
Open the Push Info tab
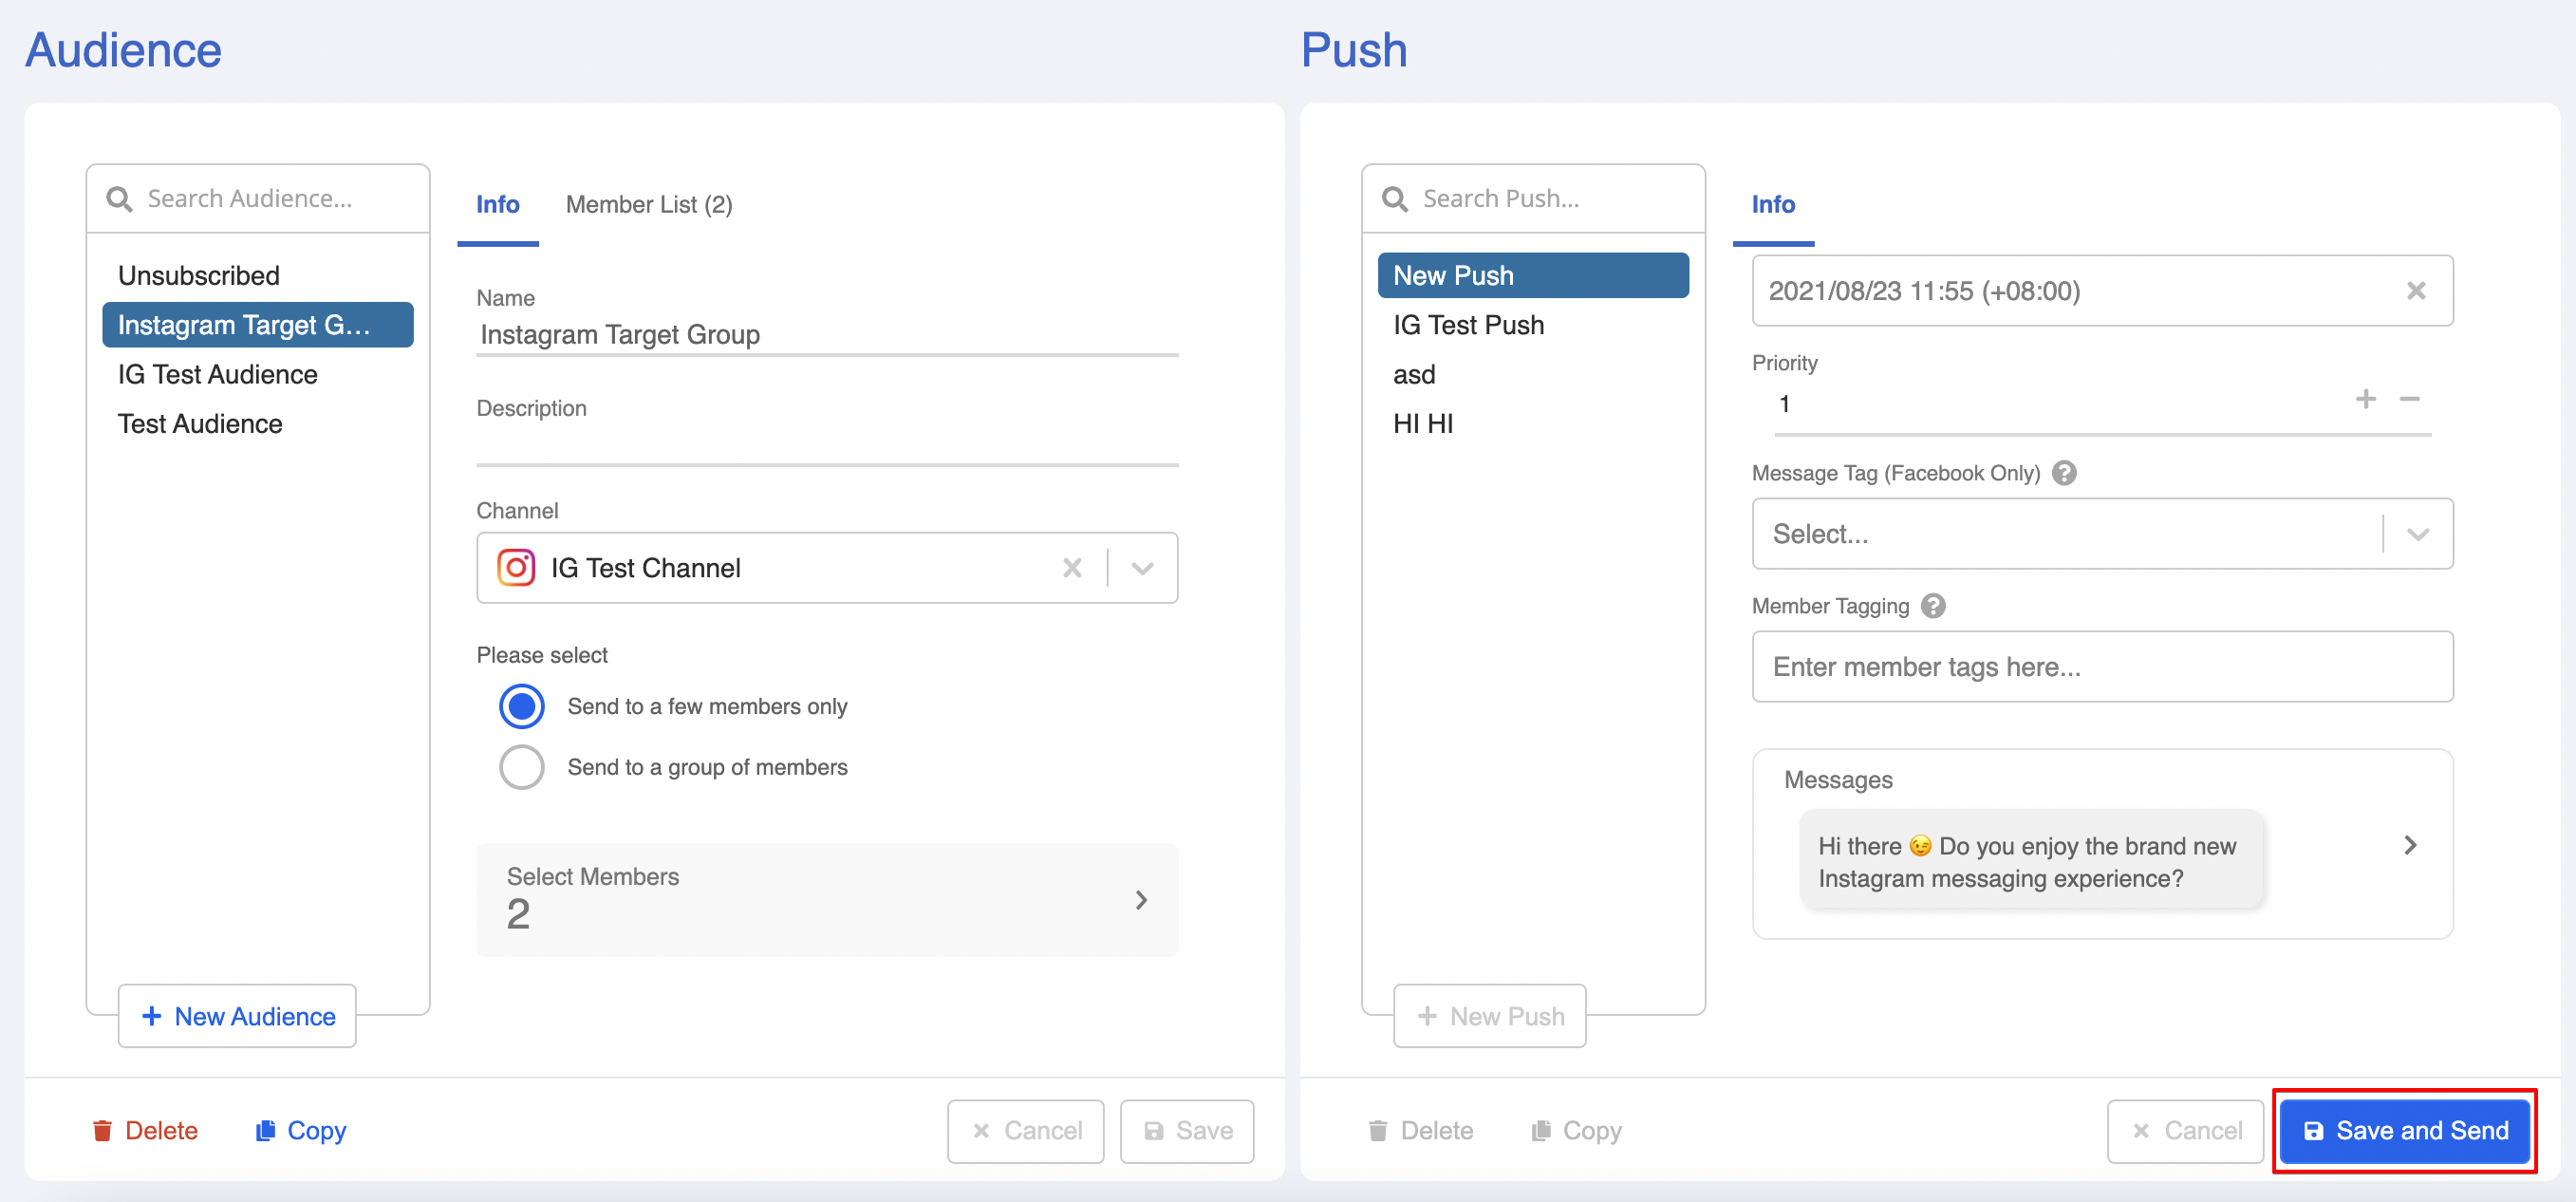point(1773,204)
